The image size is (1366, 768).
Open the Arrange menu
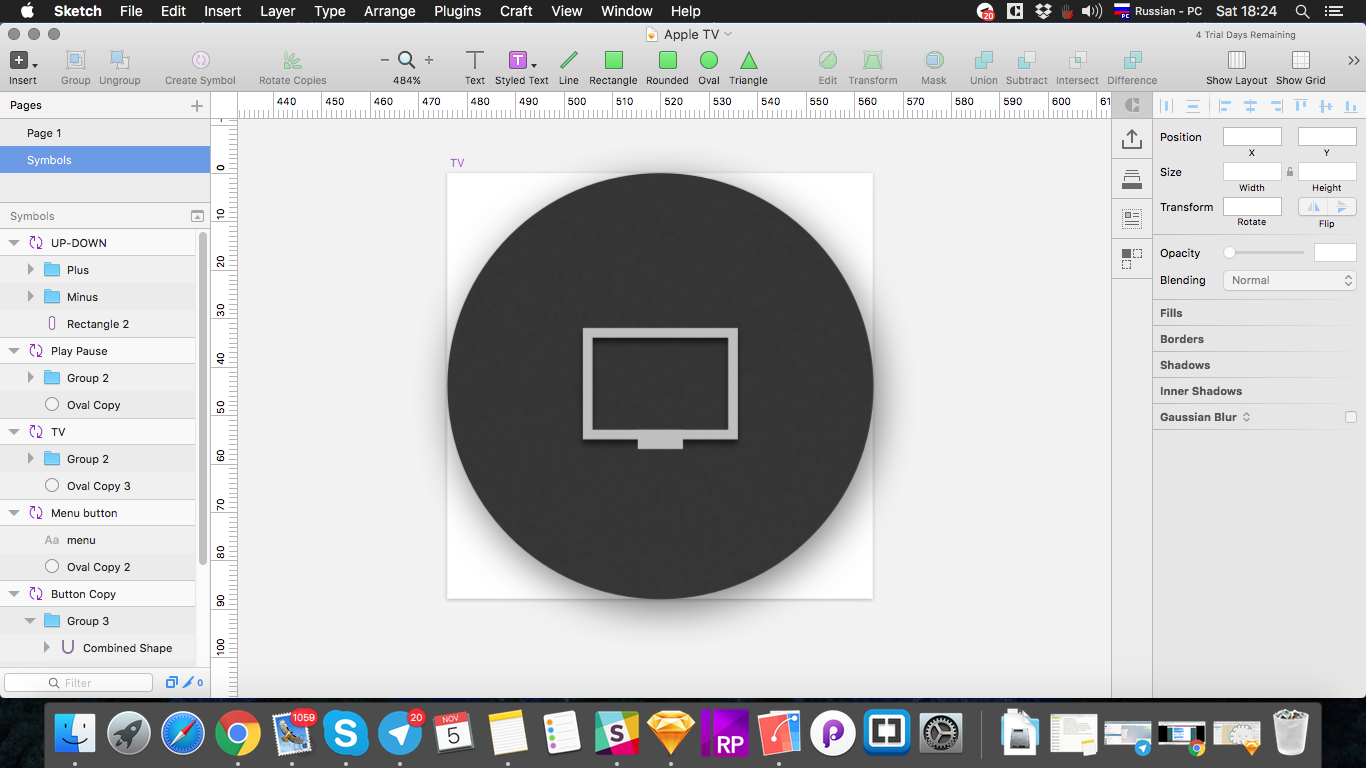[389, 11]
